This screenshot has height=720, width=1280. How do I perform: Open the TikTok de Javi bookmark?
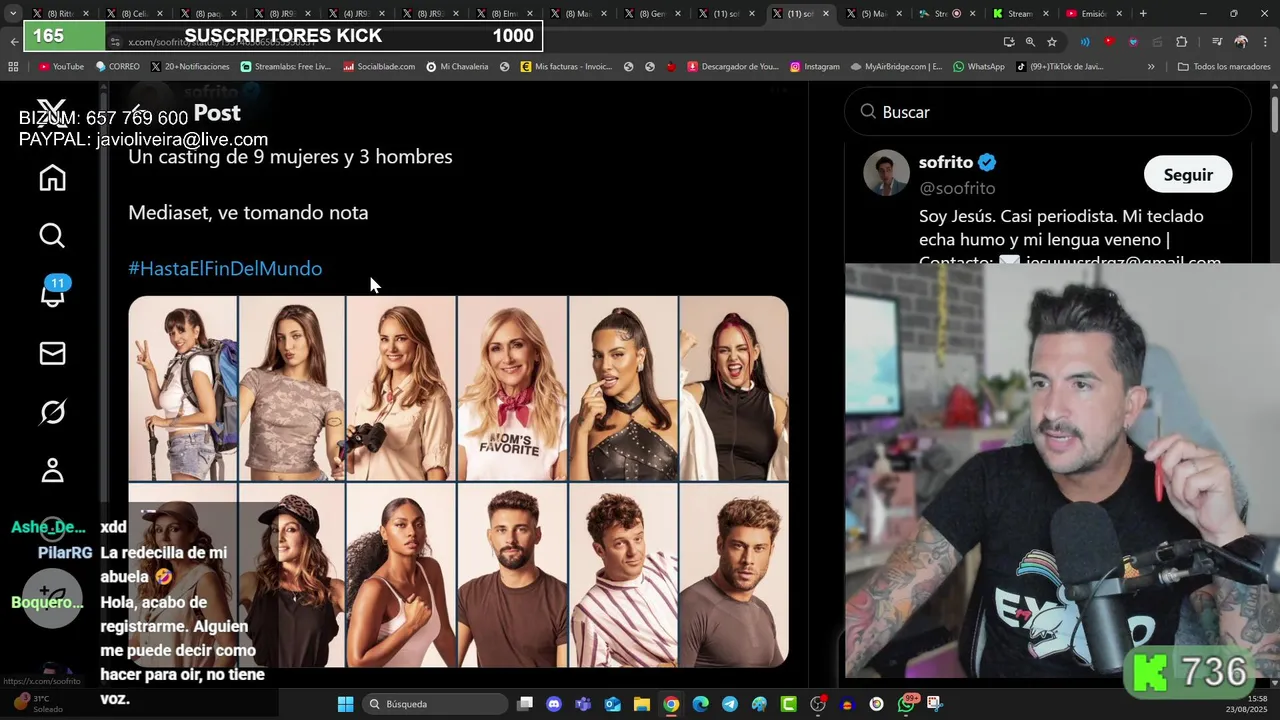(x=1059, y=67)
